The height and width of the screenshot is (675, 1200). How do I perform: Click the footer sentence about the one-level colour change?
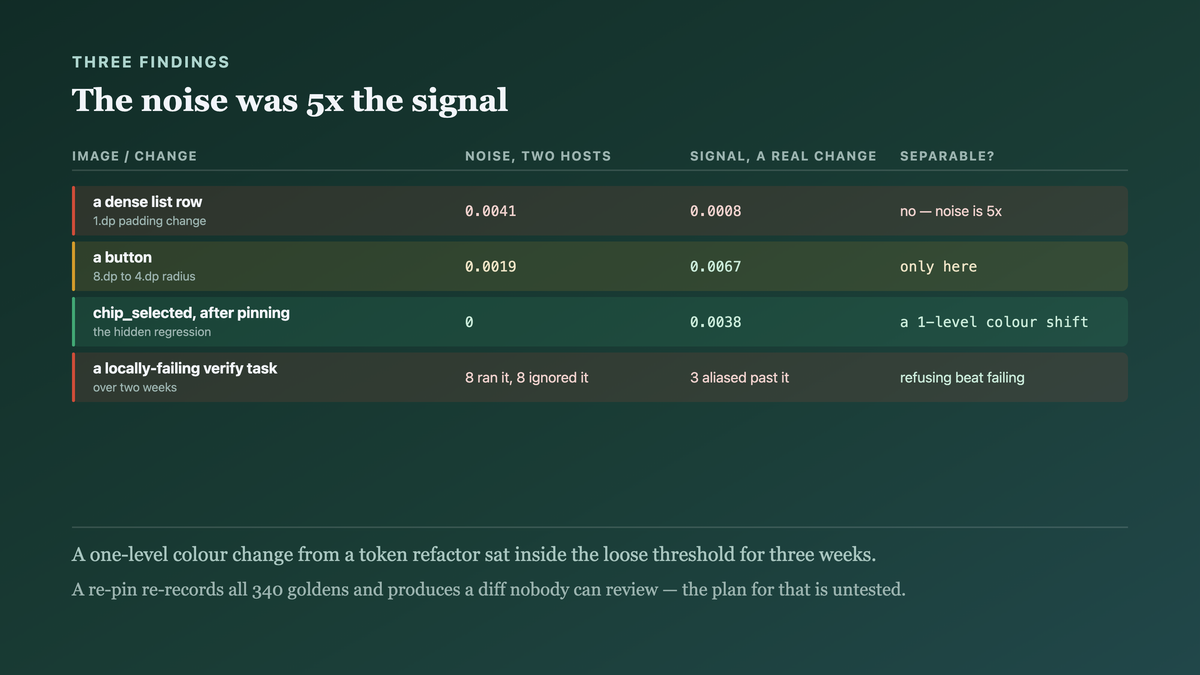pos(474,555)
